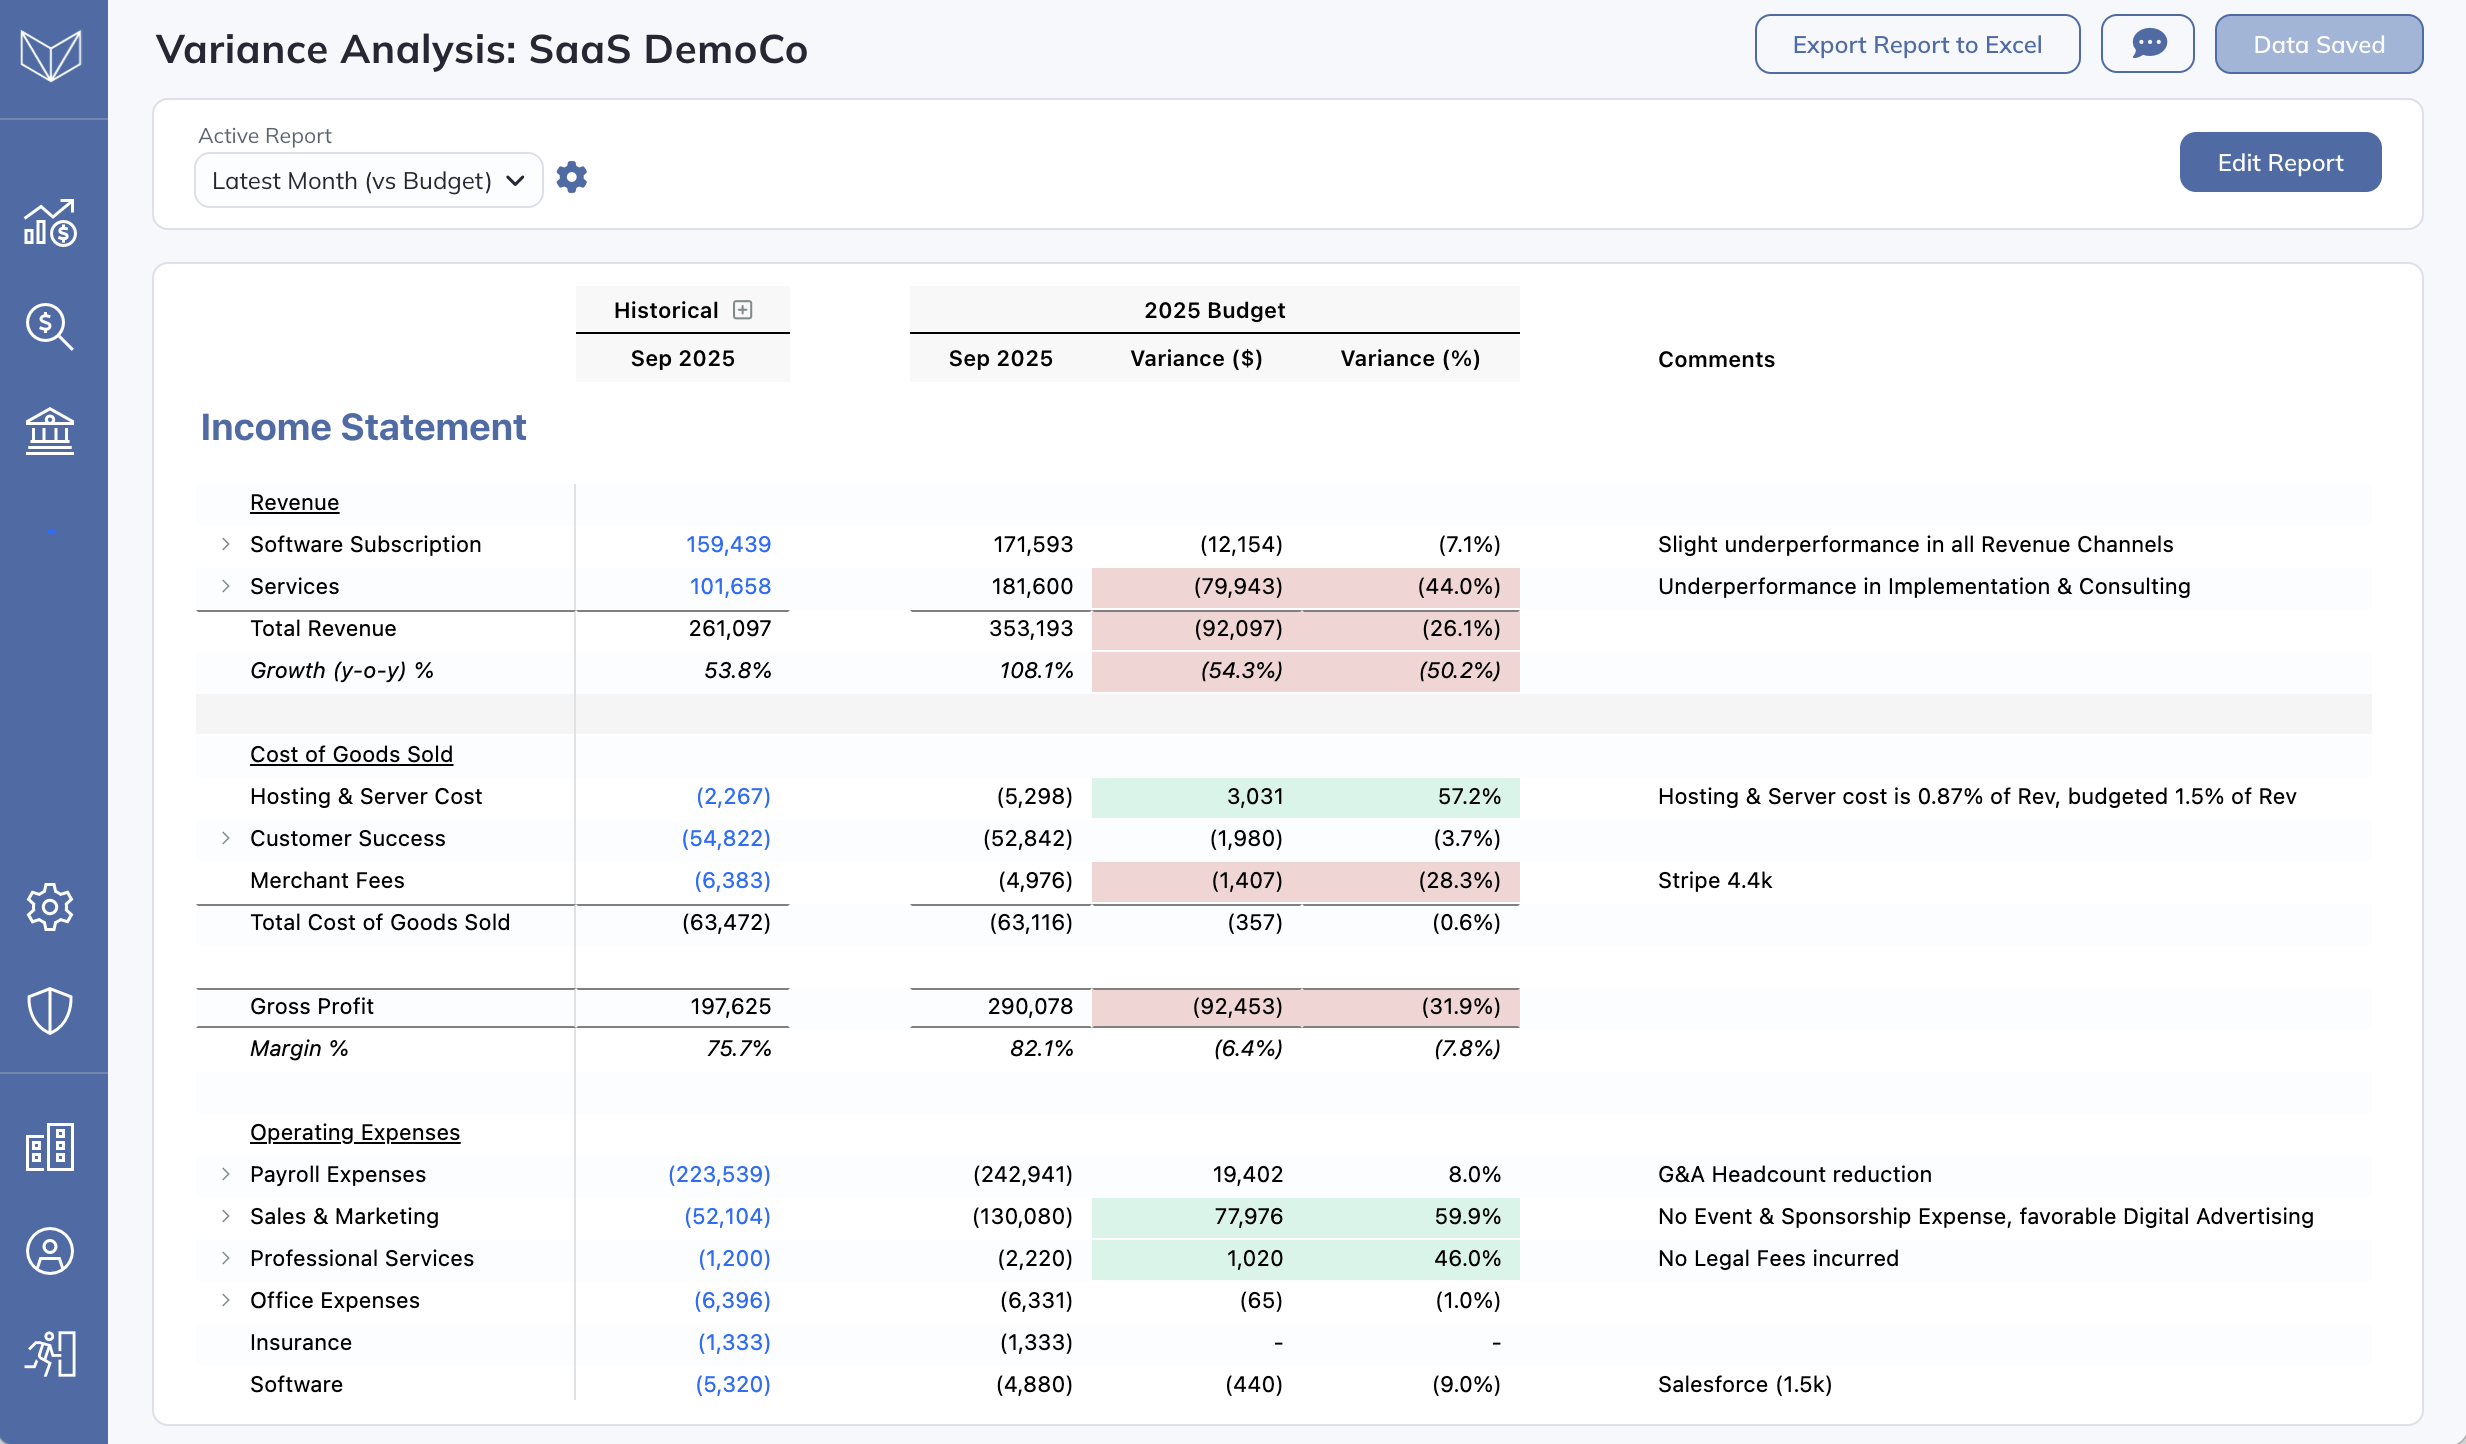
Task: Open the user profile sidebar icon
Action: (x=50, y=1251)
